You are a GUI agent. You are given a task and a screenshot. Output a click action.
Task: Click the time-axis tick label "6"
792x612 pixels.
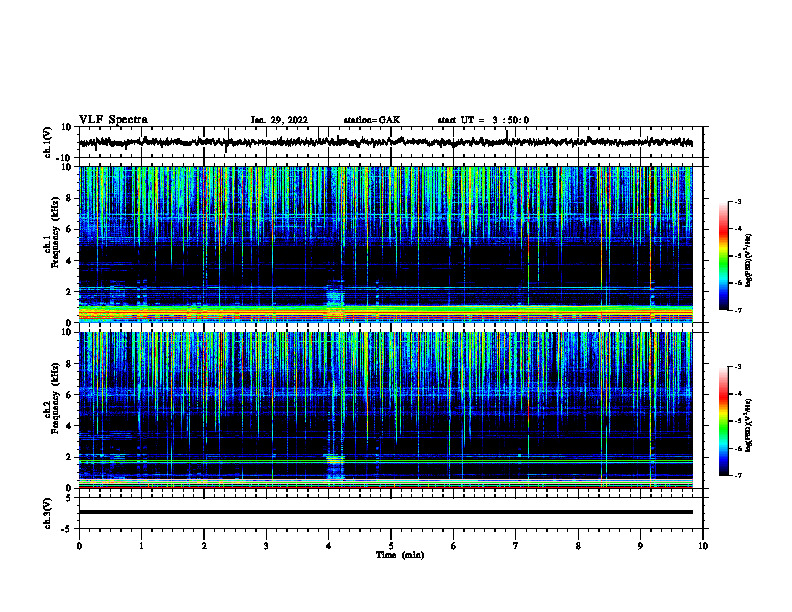tap(454, 546)
